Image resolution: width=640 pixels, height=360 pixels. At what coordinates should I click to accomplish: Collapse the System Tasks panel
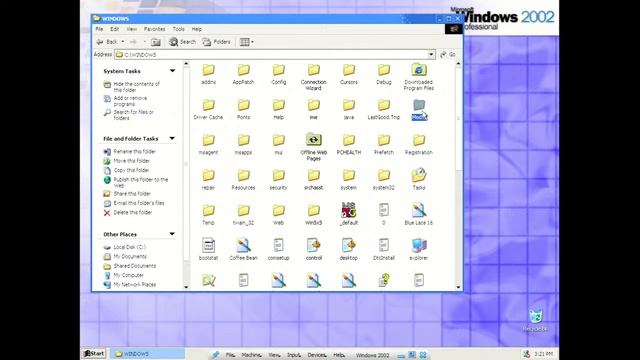click(172, 71)
